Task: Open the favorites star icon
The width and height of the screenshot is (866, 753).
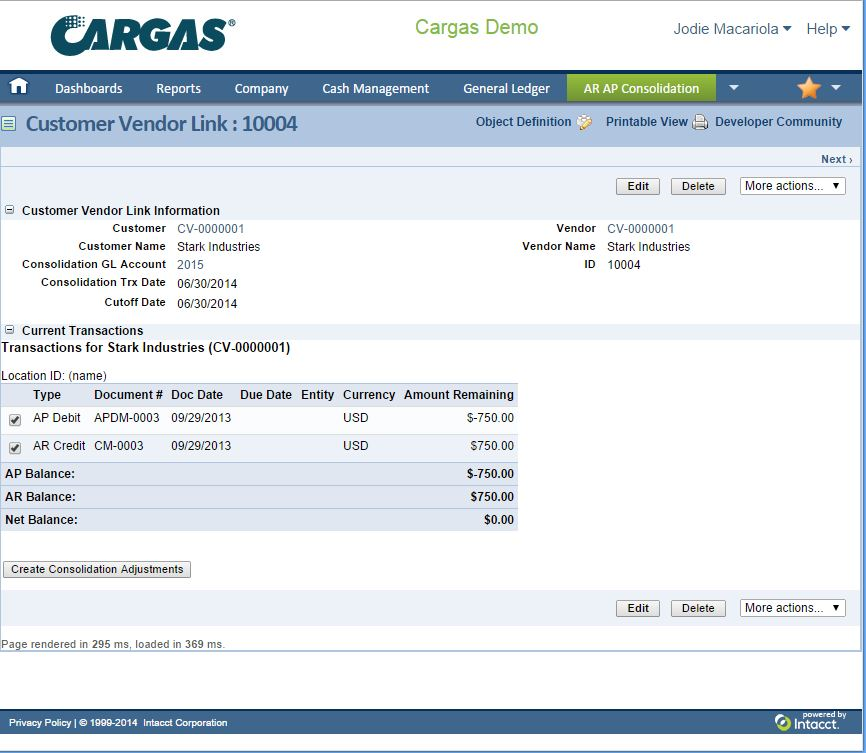Action: coord(808,88)
